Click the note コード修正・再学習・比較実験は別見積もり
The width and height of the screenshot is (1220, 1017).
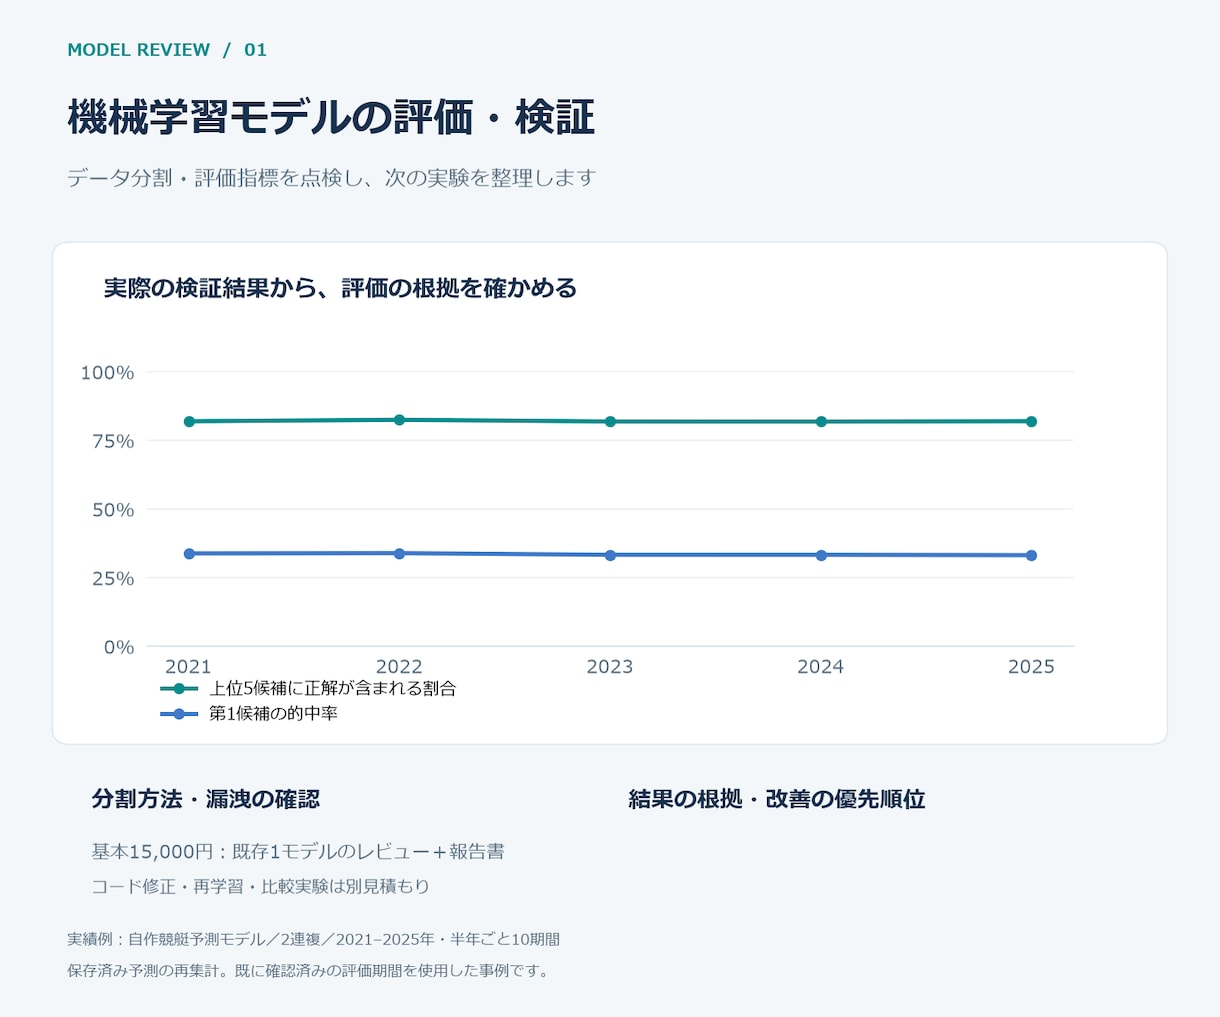tap(260, 886)
